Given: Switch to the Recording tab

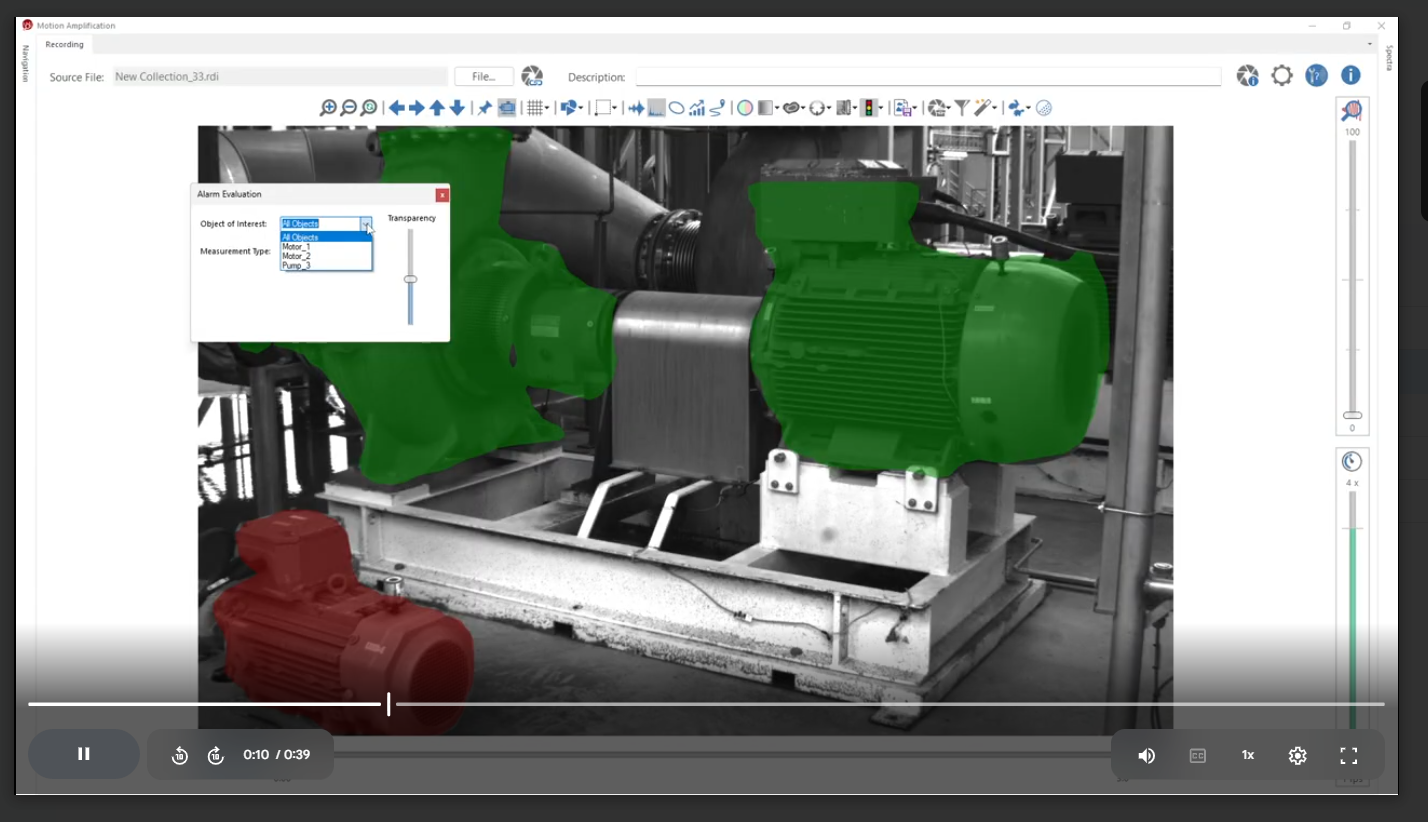Looking at the screenshot, I should pos(64,44).
